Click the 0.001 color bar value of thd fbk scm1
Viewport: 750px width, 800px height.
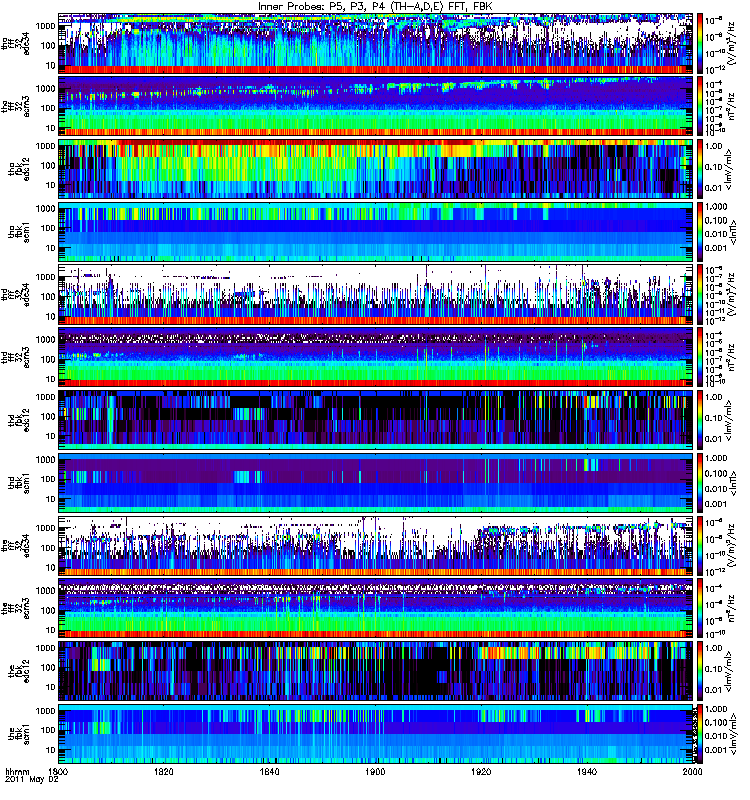716,504
